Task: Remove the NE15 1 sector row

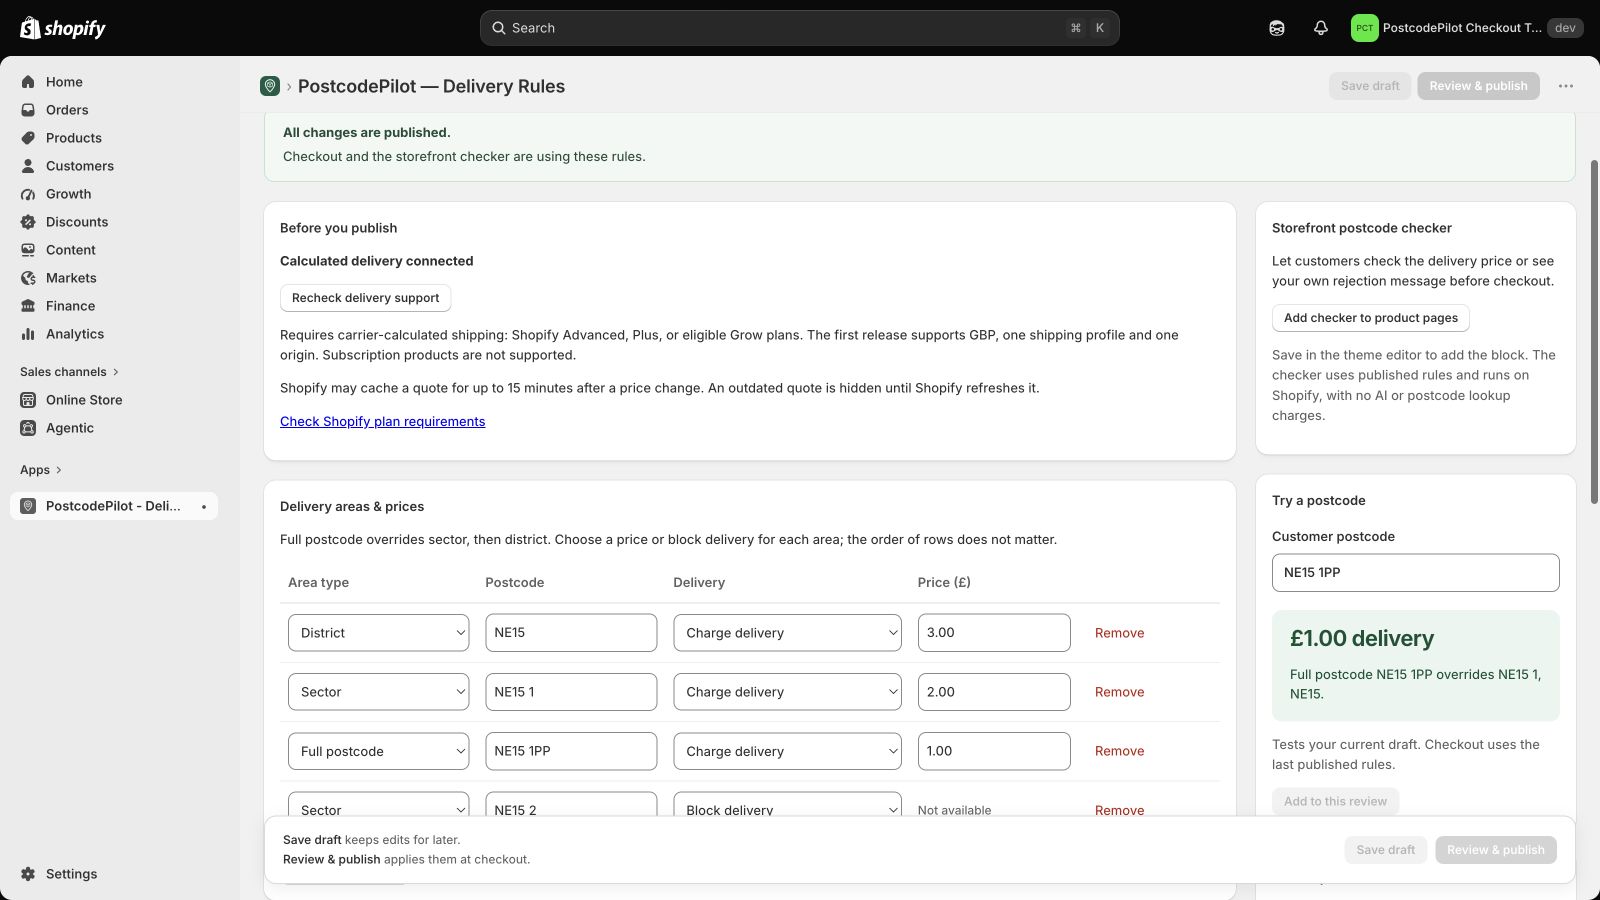Action: click(1119, 692)
